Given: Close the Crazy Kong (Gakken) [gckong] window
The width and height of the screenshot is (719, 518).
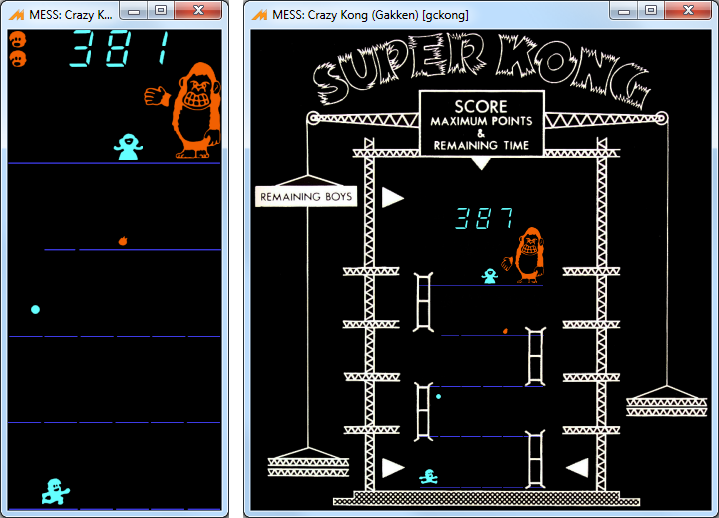Looking at the screenshot, I should (688, 11).
